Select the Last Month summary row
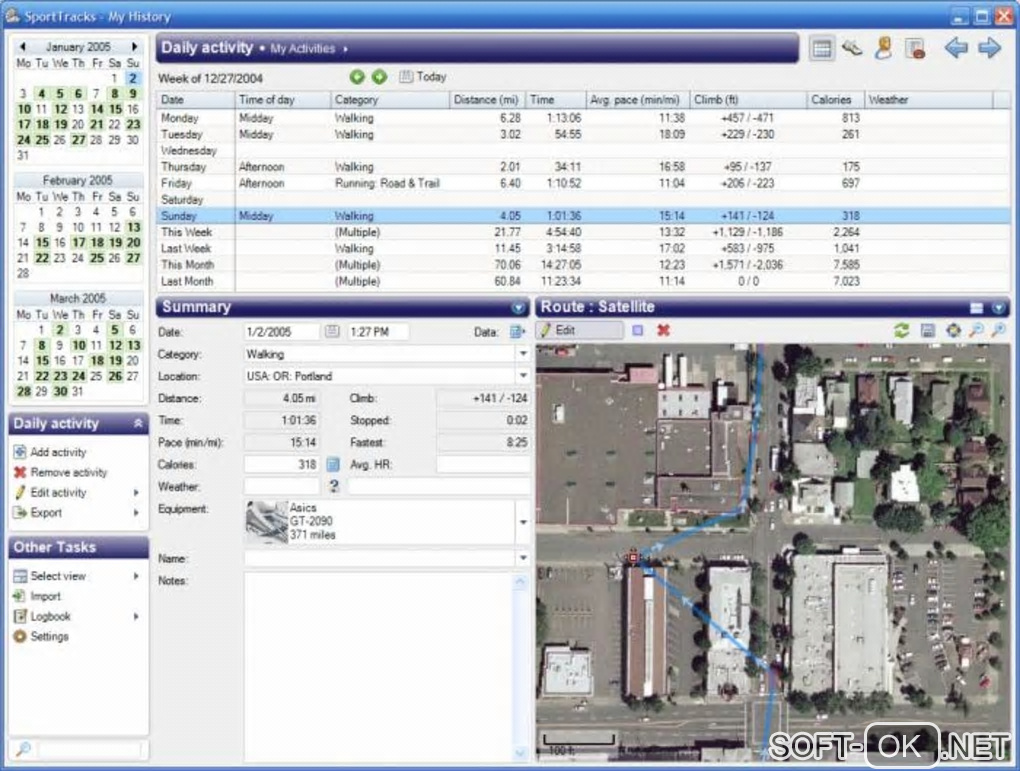The height and width of the screenshot is (771, 1020). coord(584,281)
